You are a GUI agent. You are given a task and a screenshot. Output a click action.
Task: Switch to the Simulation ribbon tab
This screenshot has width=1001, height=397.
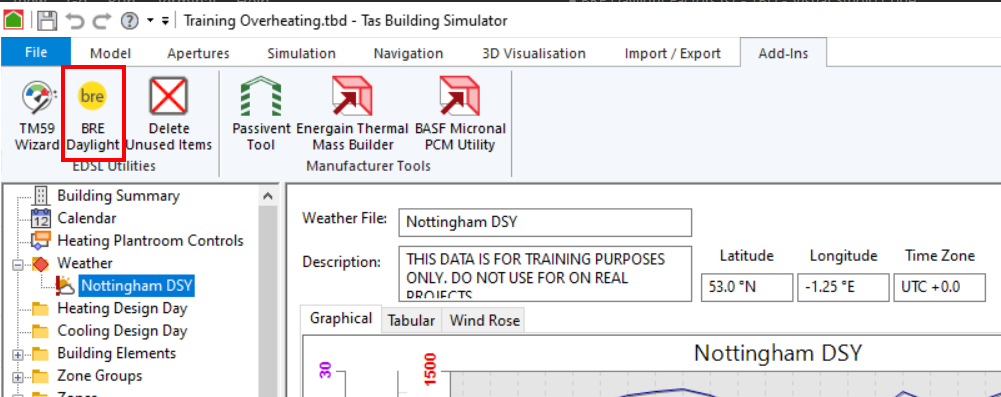[301, 54]
